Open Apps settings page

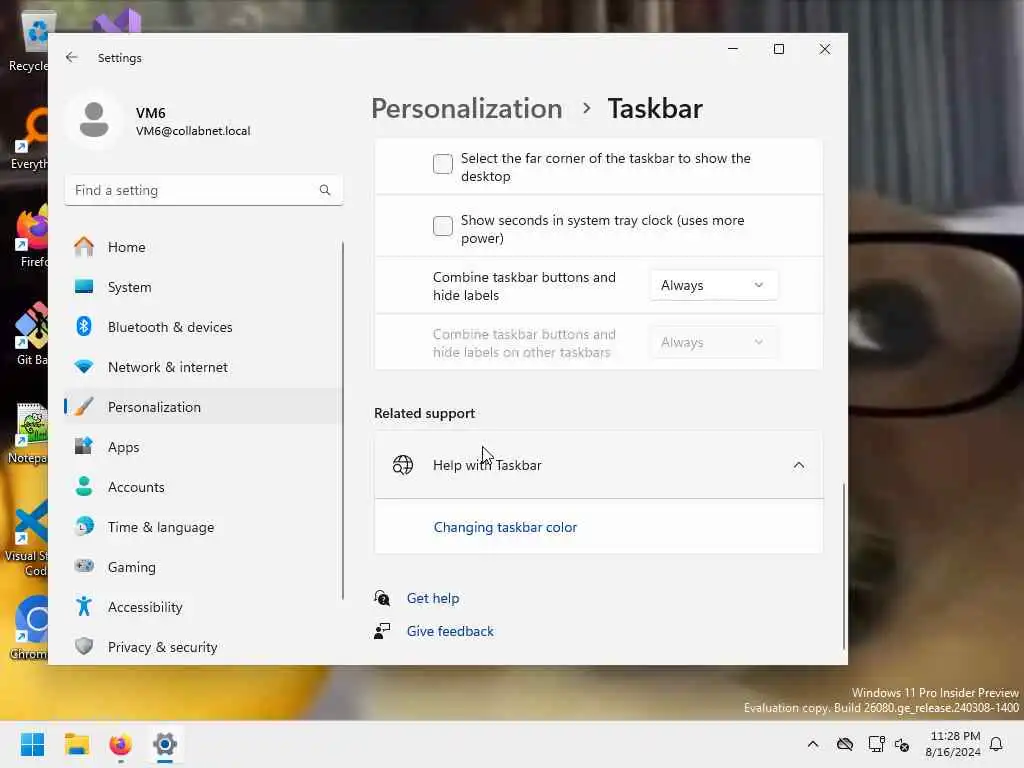[203, 447]
